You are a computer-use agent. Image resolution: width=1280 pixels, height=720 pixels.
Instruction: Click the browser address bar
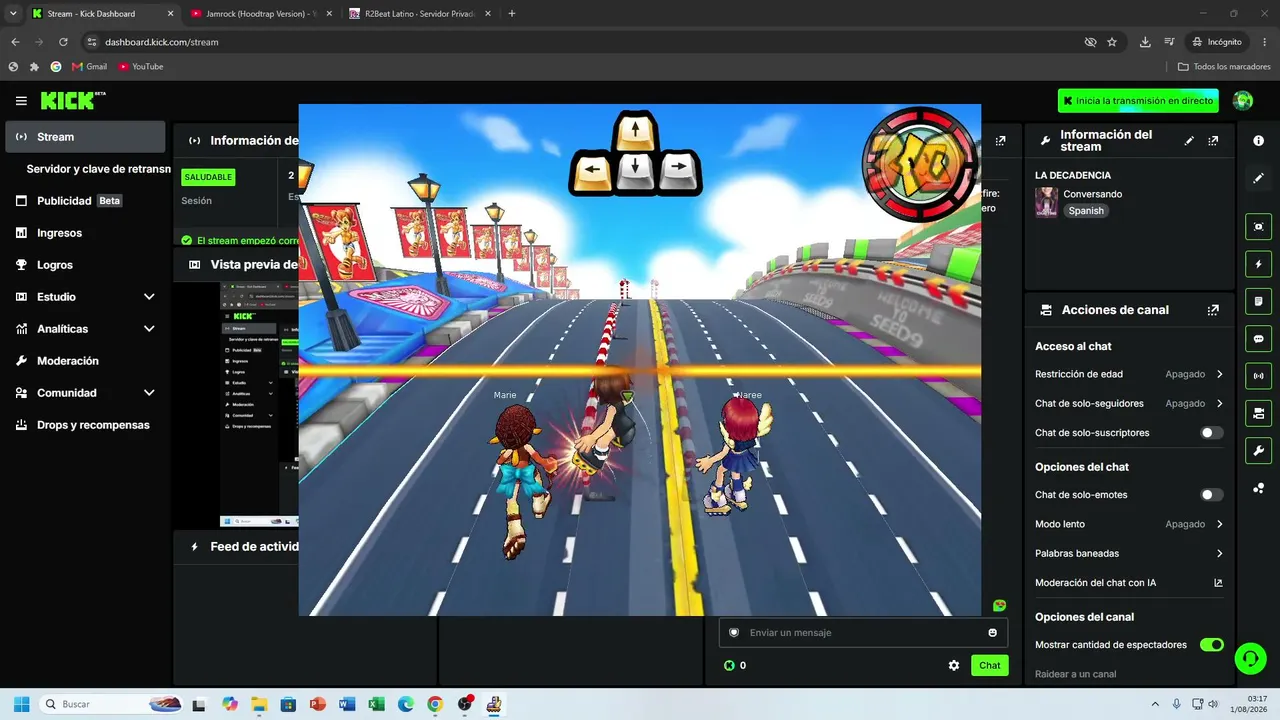[590, 42]
